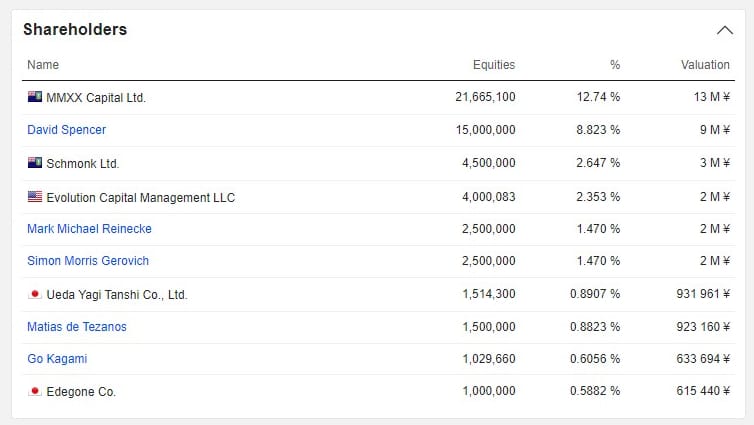754x425 pixels.
Task: Select percentage 0.5882 %
Action: (595, 391)
